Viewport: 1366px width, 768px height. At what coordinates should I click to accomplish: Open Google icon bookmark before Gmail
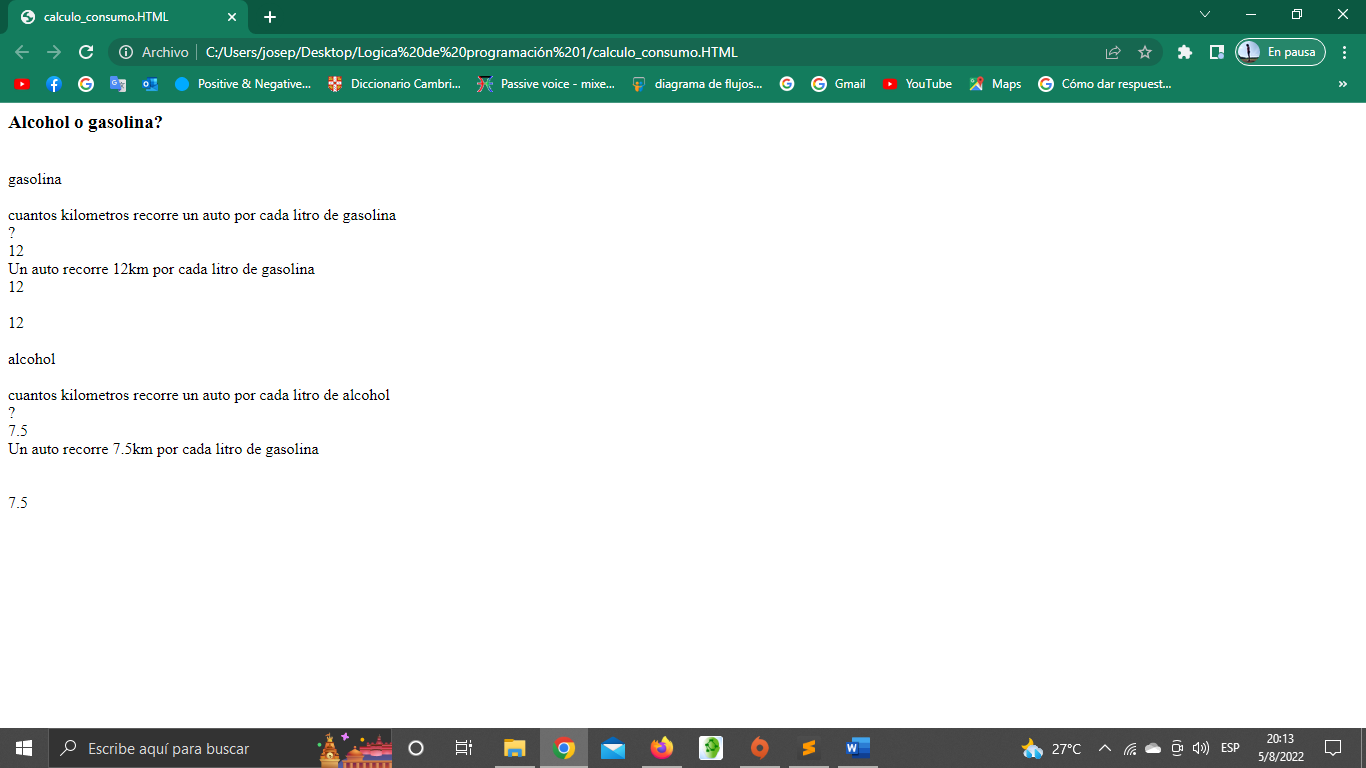(x=787, y=84)
